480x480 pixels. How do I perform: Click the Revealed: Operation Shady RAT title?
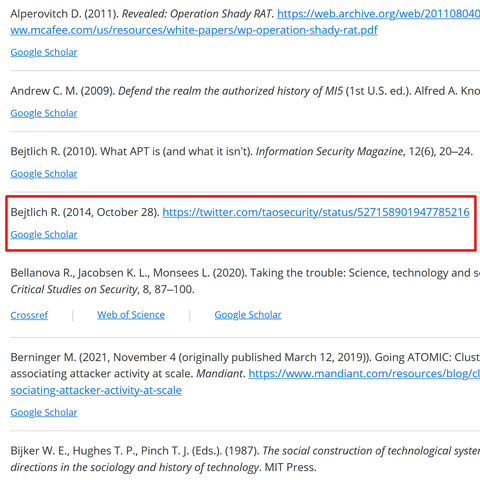pos(197,14)
